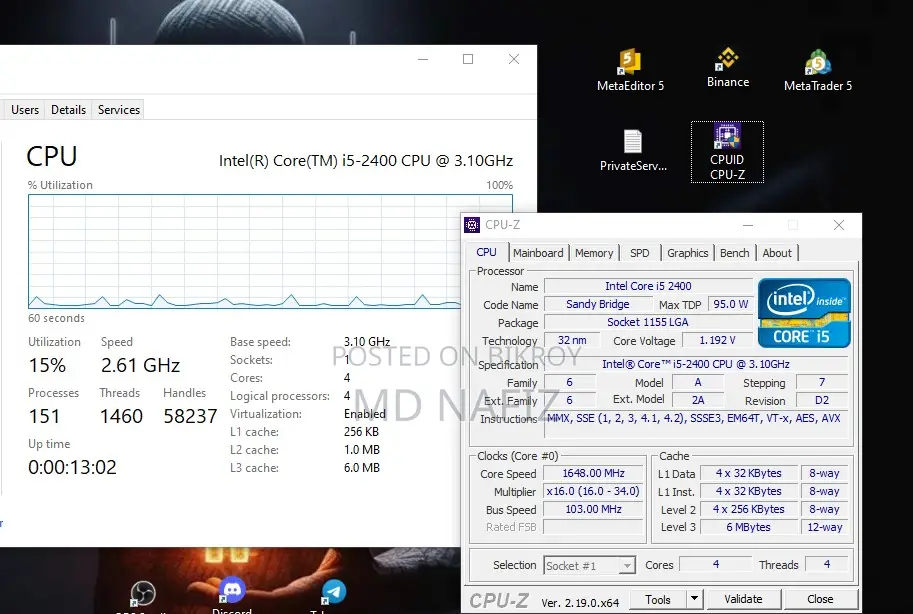Viewport: 913px width, 614px height.
Task: Click the Specification field value
Action: 696,364
